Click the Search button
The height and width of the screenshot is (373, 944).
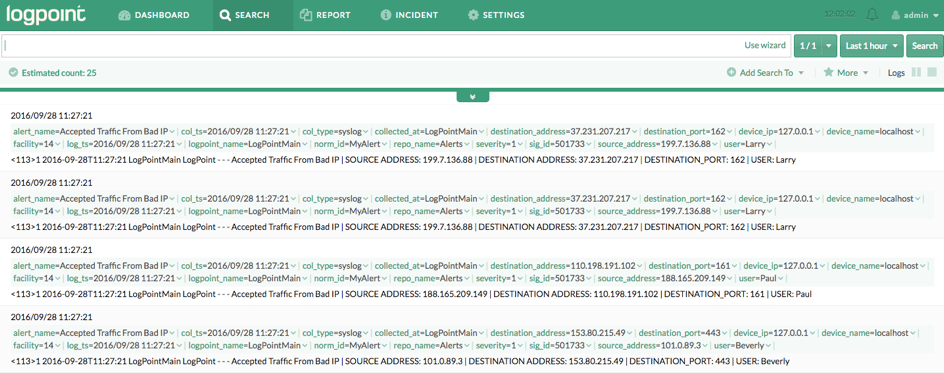point(925,46)
